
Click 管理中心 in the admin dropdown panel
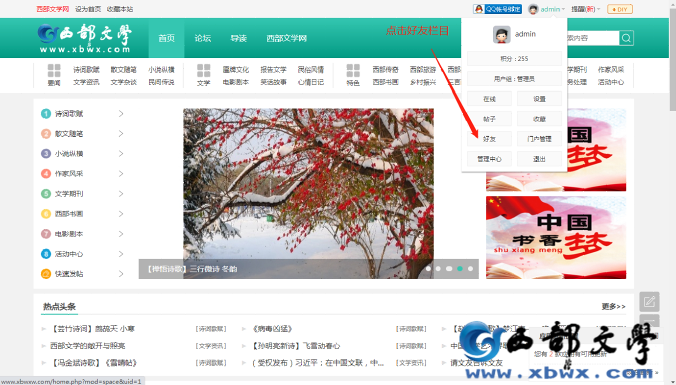click(x=489, y=159)
